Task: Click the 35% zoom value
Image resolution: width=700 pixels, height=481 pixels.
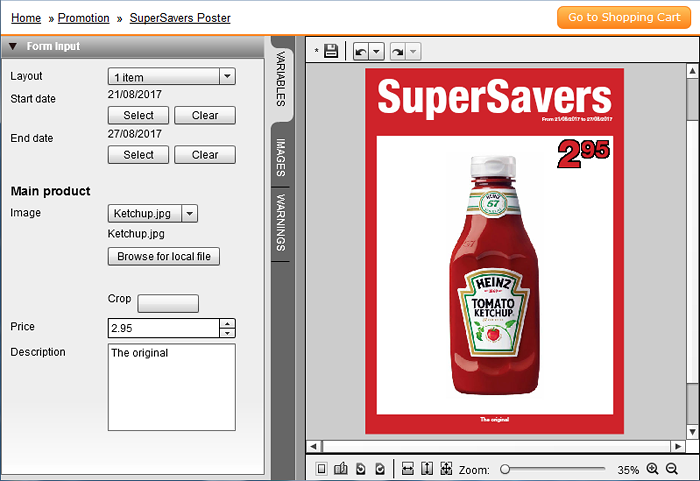Action: pyautogui.click(x=628, y=470)
